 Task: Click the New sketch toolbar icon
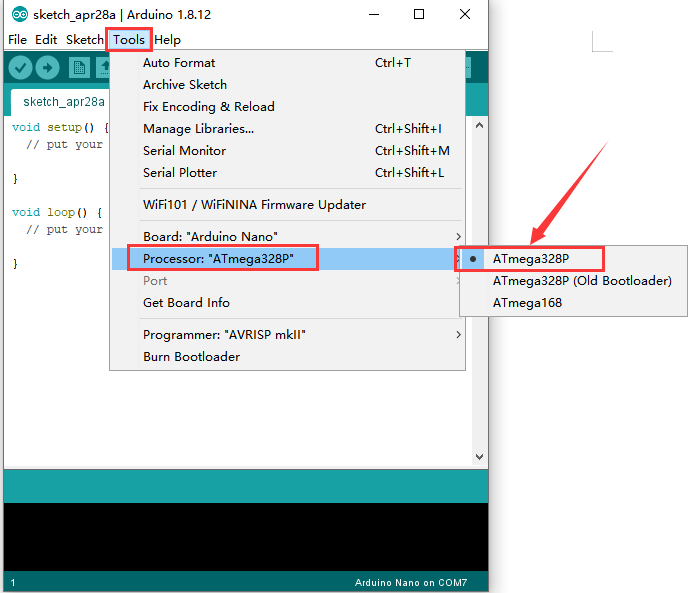click(x=79, y=68)
